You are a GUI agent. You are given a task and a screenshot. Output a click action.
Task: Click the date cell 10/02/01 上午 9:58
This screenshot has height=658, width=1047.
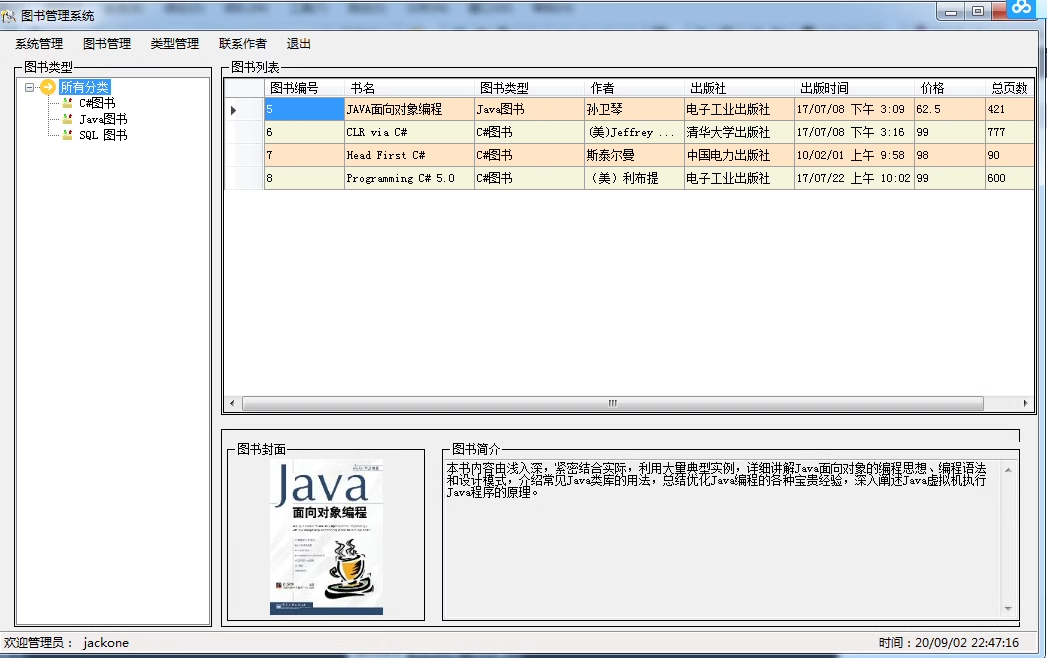[x=854, y=155]
